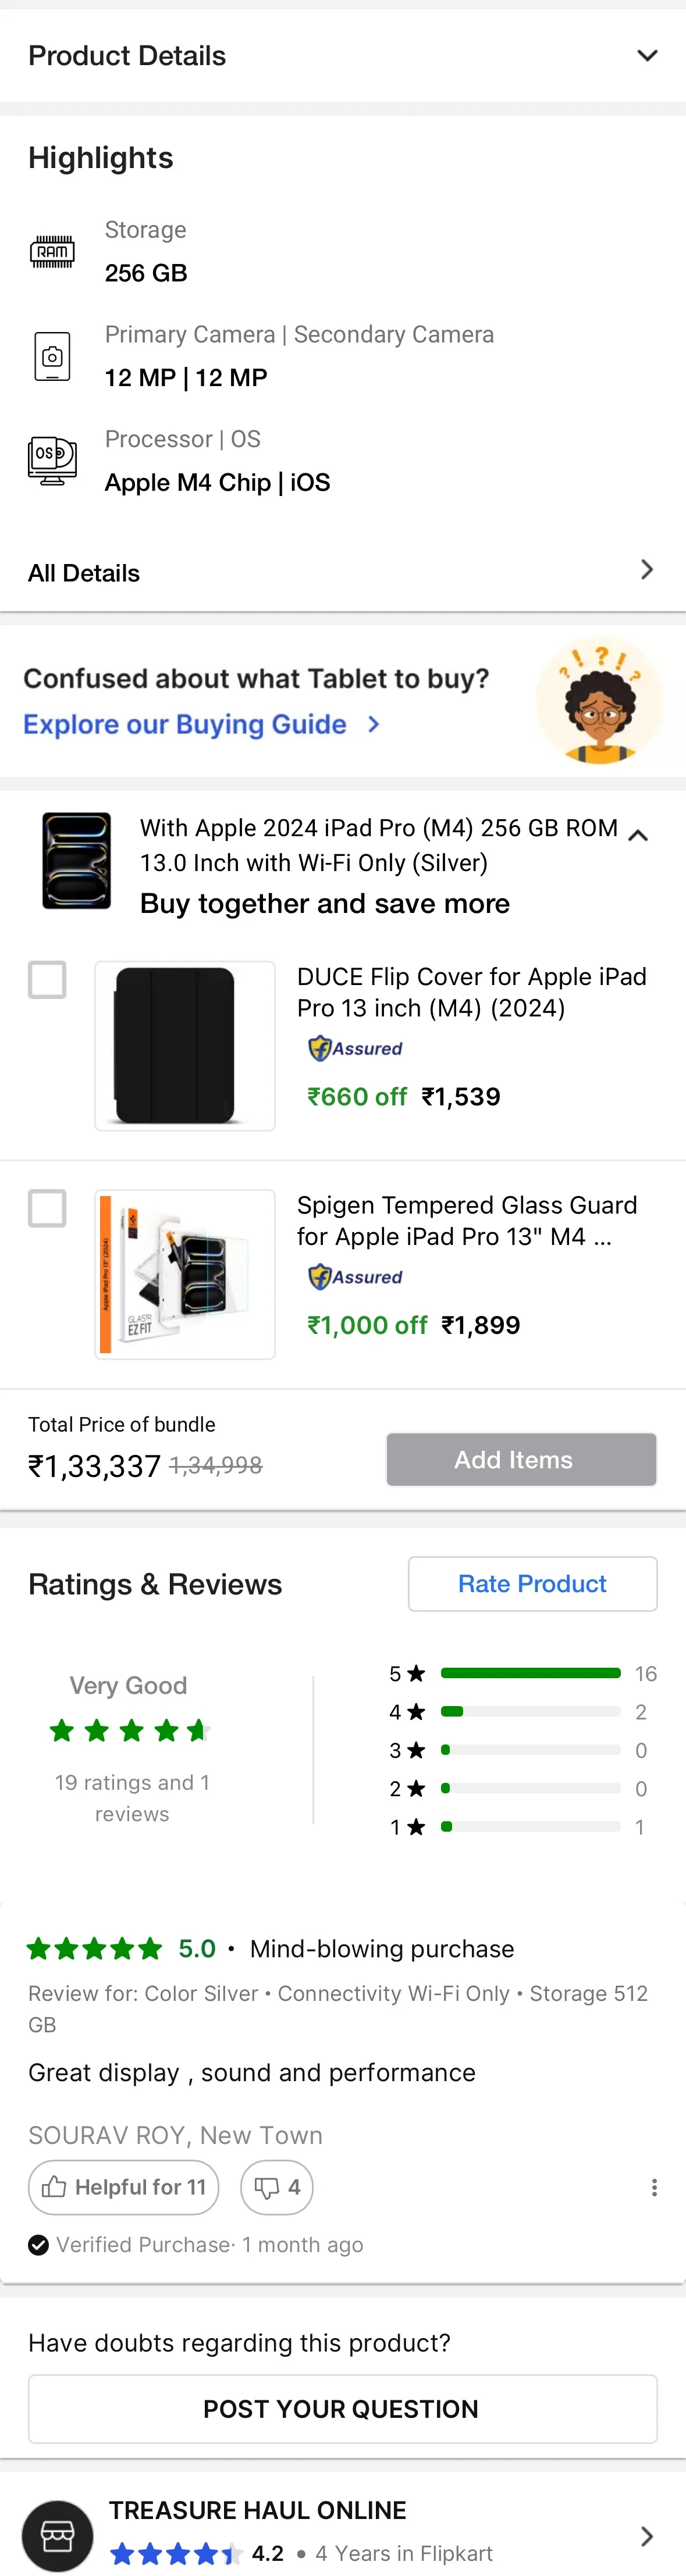Image resolution: width=686 pixels, height=2576 pixels.
Task: Open All Details arrow
Action: (x=646, y=570)
